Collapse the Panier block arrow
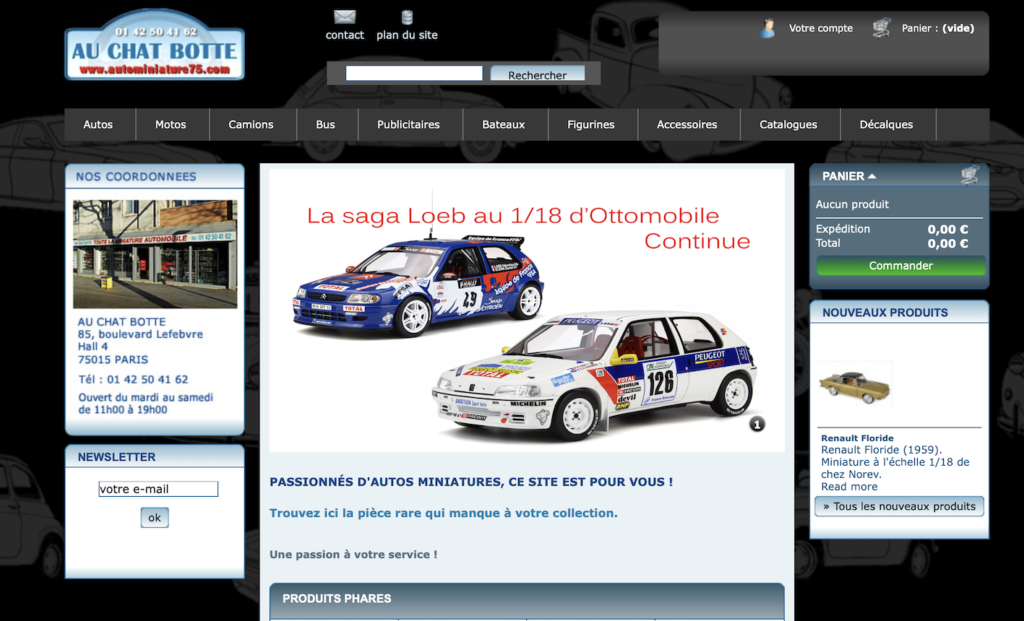This screenshot has width=1024, height=621. [x=872, y=176]
